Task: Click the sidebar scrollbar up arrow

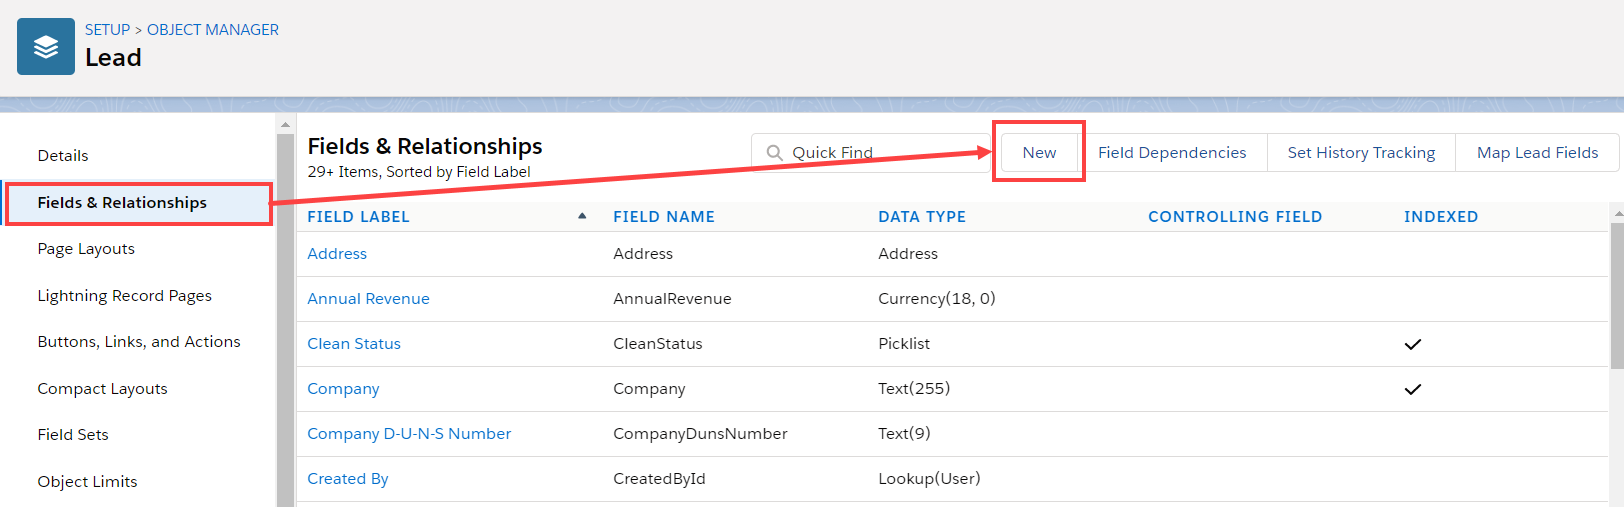Action: point(285,125)
